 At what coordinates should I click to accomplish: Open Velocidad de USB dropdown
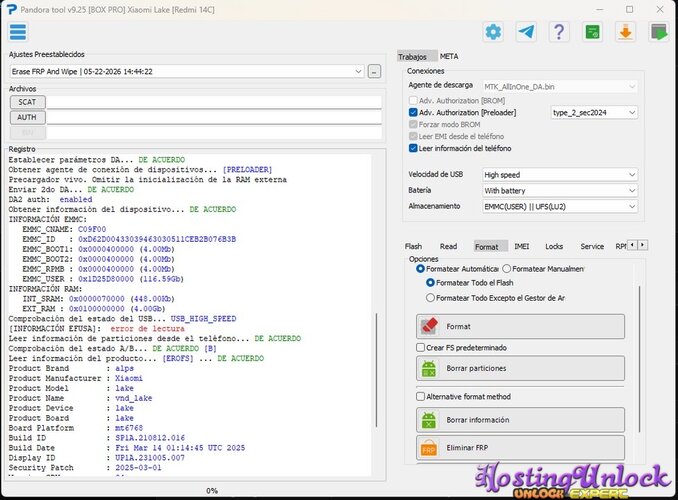click(x=560, y=175)
